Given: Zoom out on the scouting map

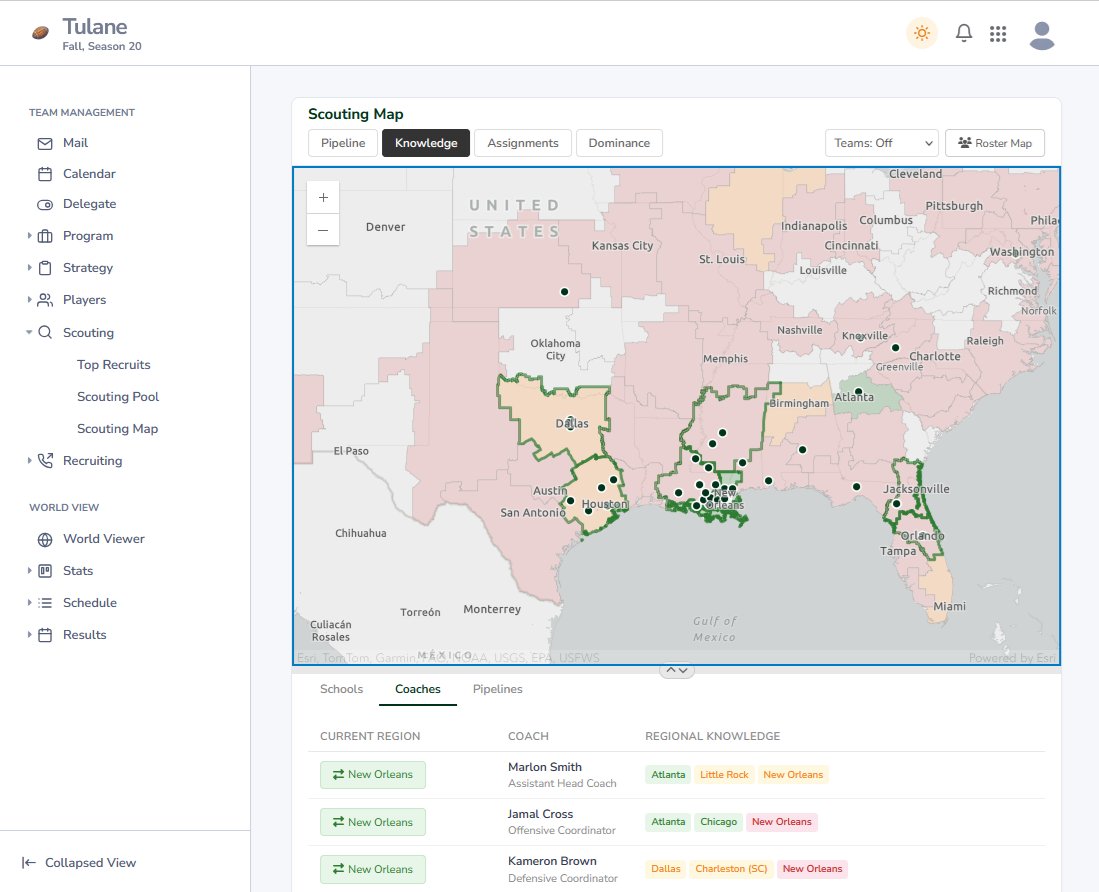Looking at the screenshot, I should pos(323,230).
